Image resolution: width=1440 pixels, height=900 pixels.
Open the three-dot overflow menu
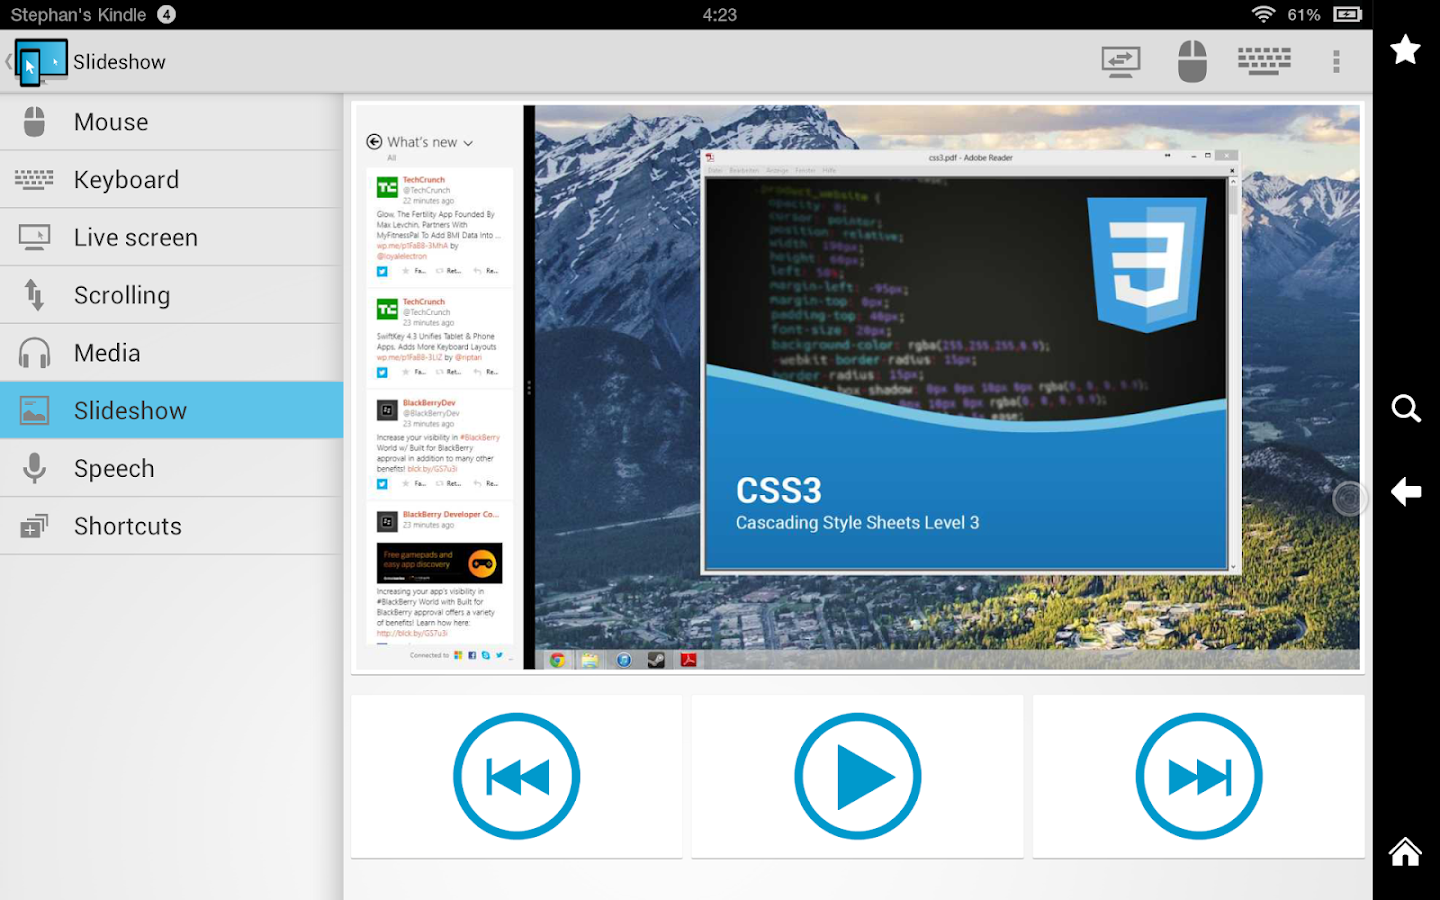pos(1337,61)
